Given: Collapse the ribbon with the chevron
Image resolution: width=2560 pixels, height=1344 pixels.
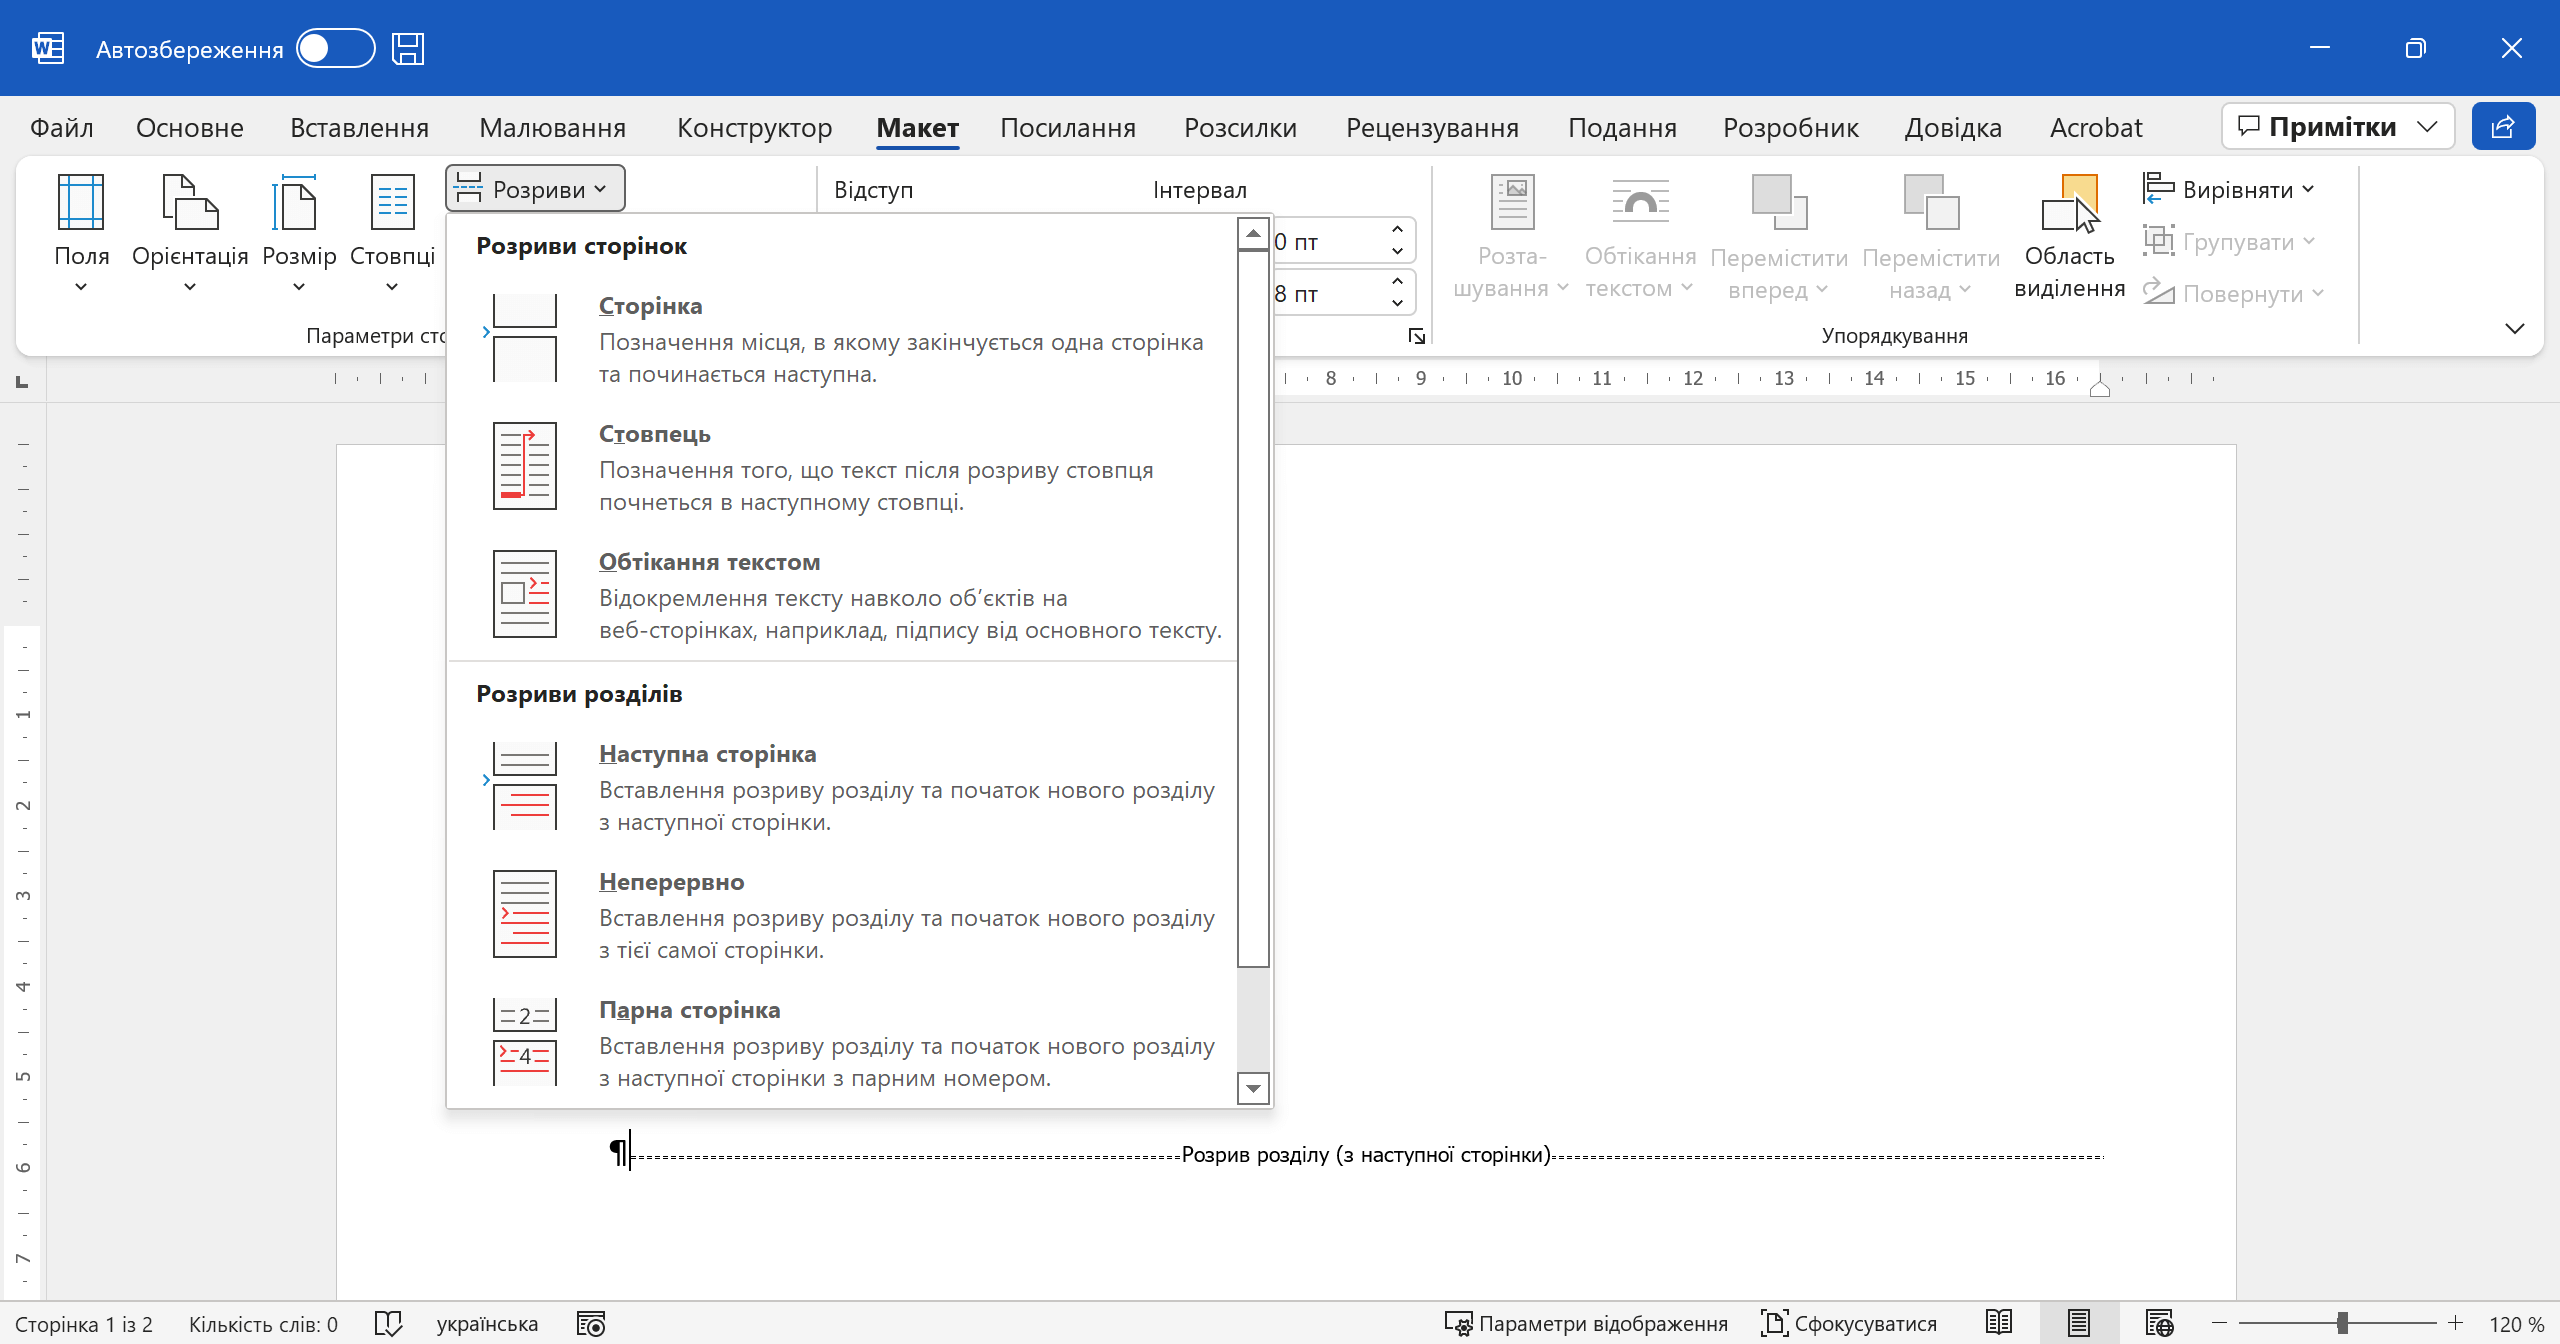Looking at the screenshot, I should pos(2514,329).
